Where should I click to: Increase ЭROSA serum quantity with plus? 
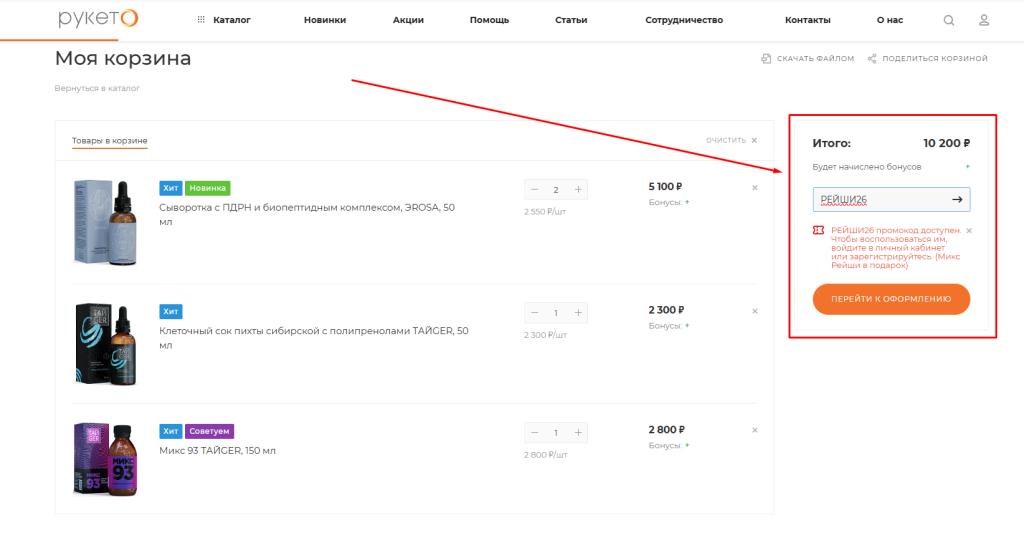(578, 189)
